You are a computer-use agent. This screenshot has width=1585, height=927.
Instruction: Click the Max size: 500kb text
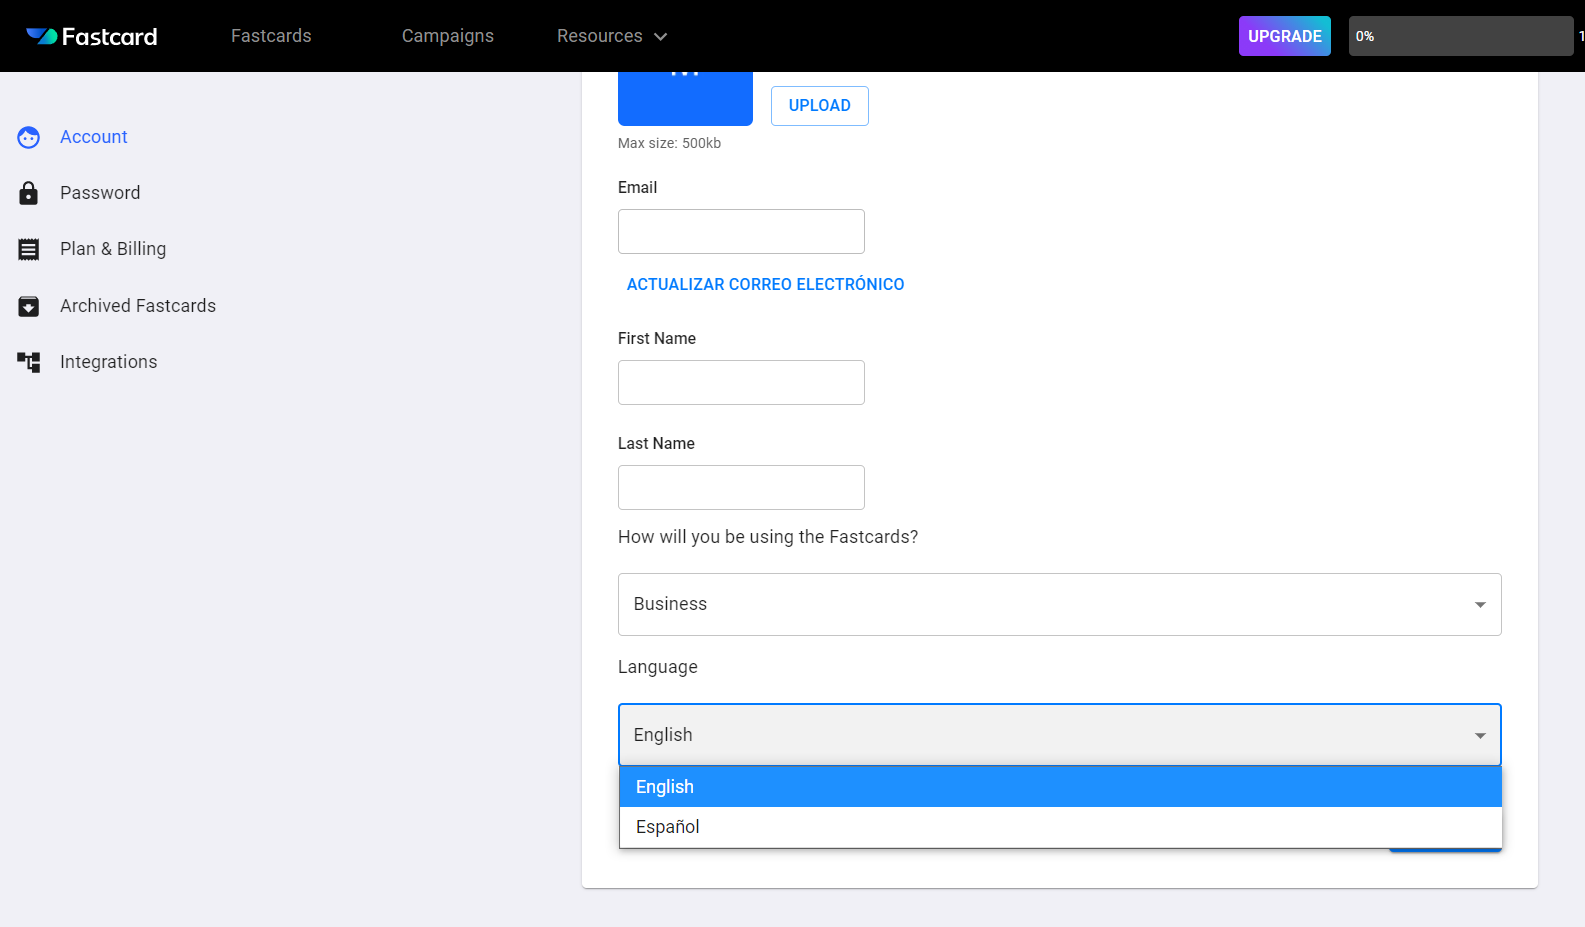(669, 143)
